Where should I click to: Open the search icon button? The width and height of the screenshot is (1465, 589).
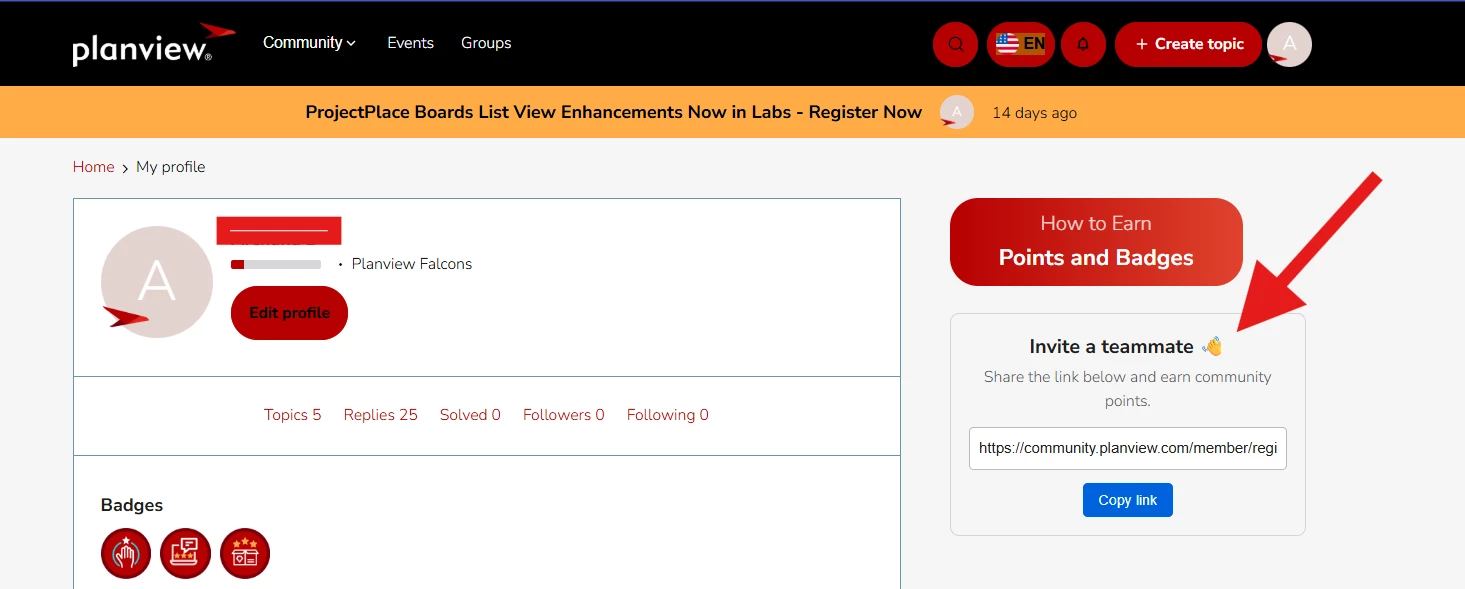pyautogui.click(x=955, y=44)
